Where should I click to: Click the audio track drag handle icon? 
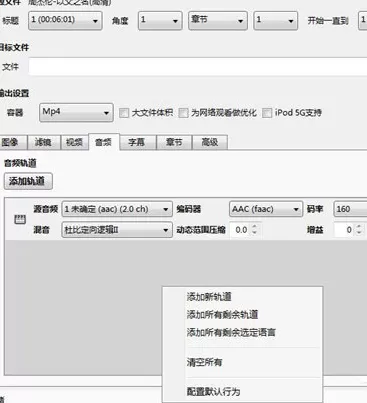[20, 219]
